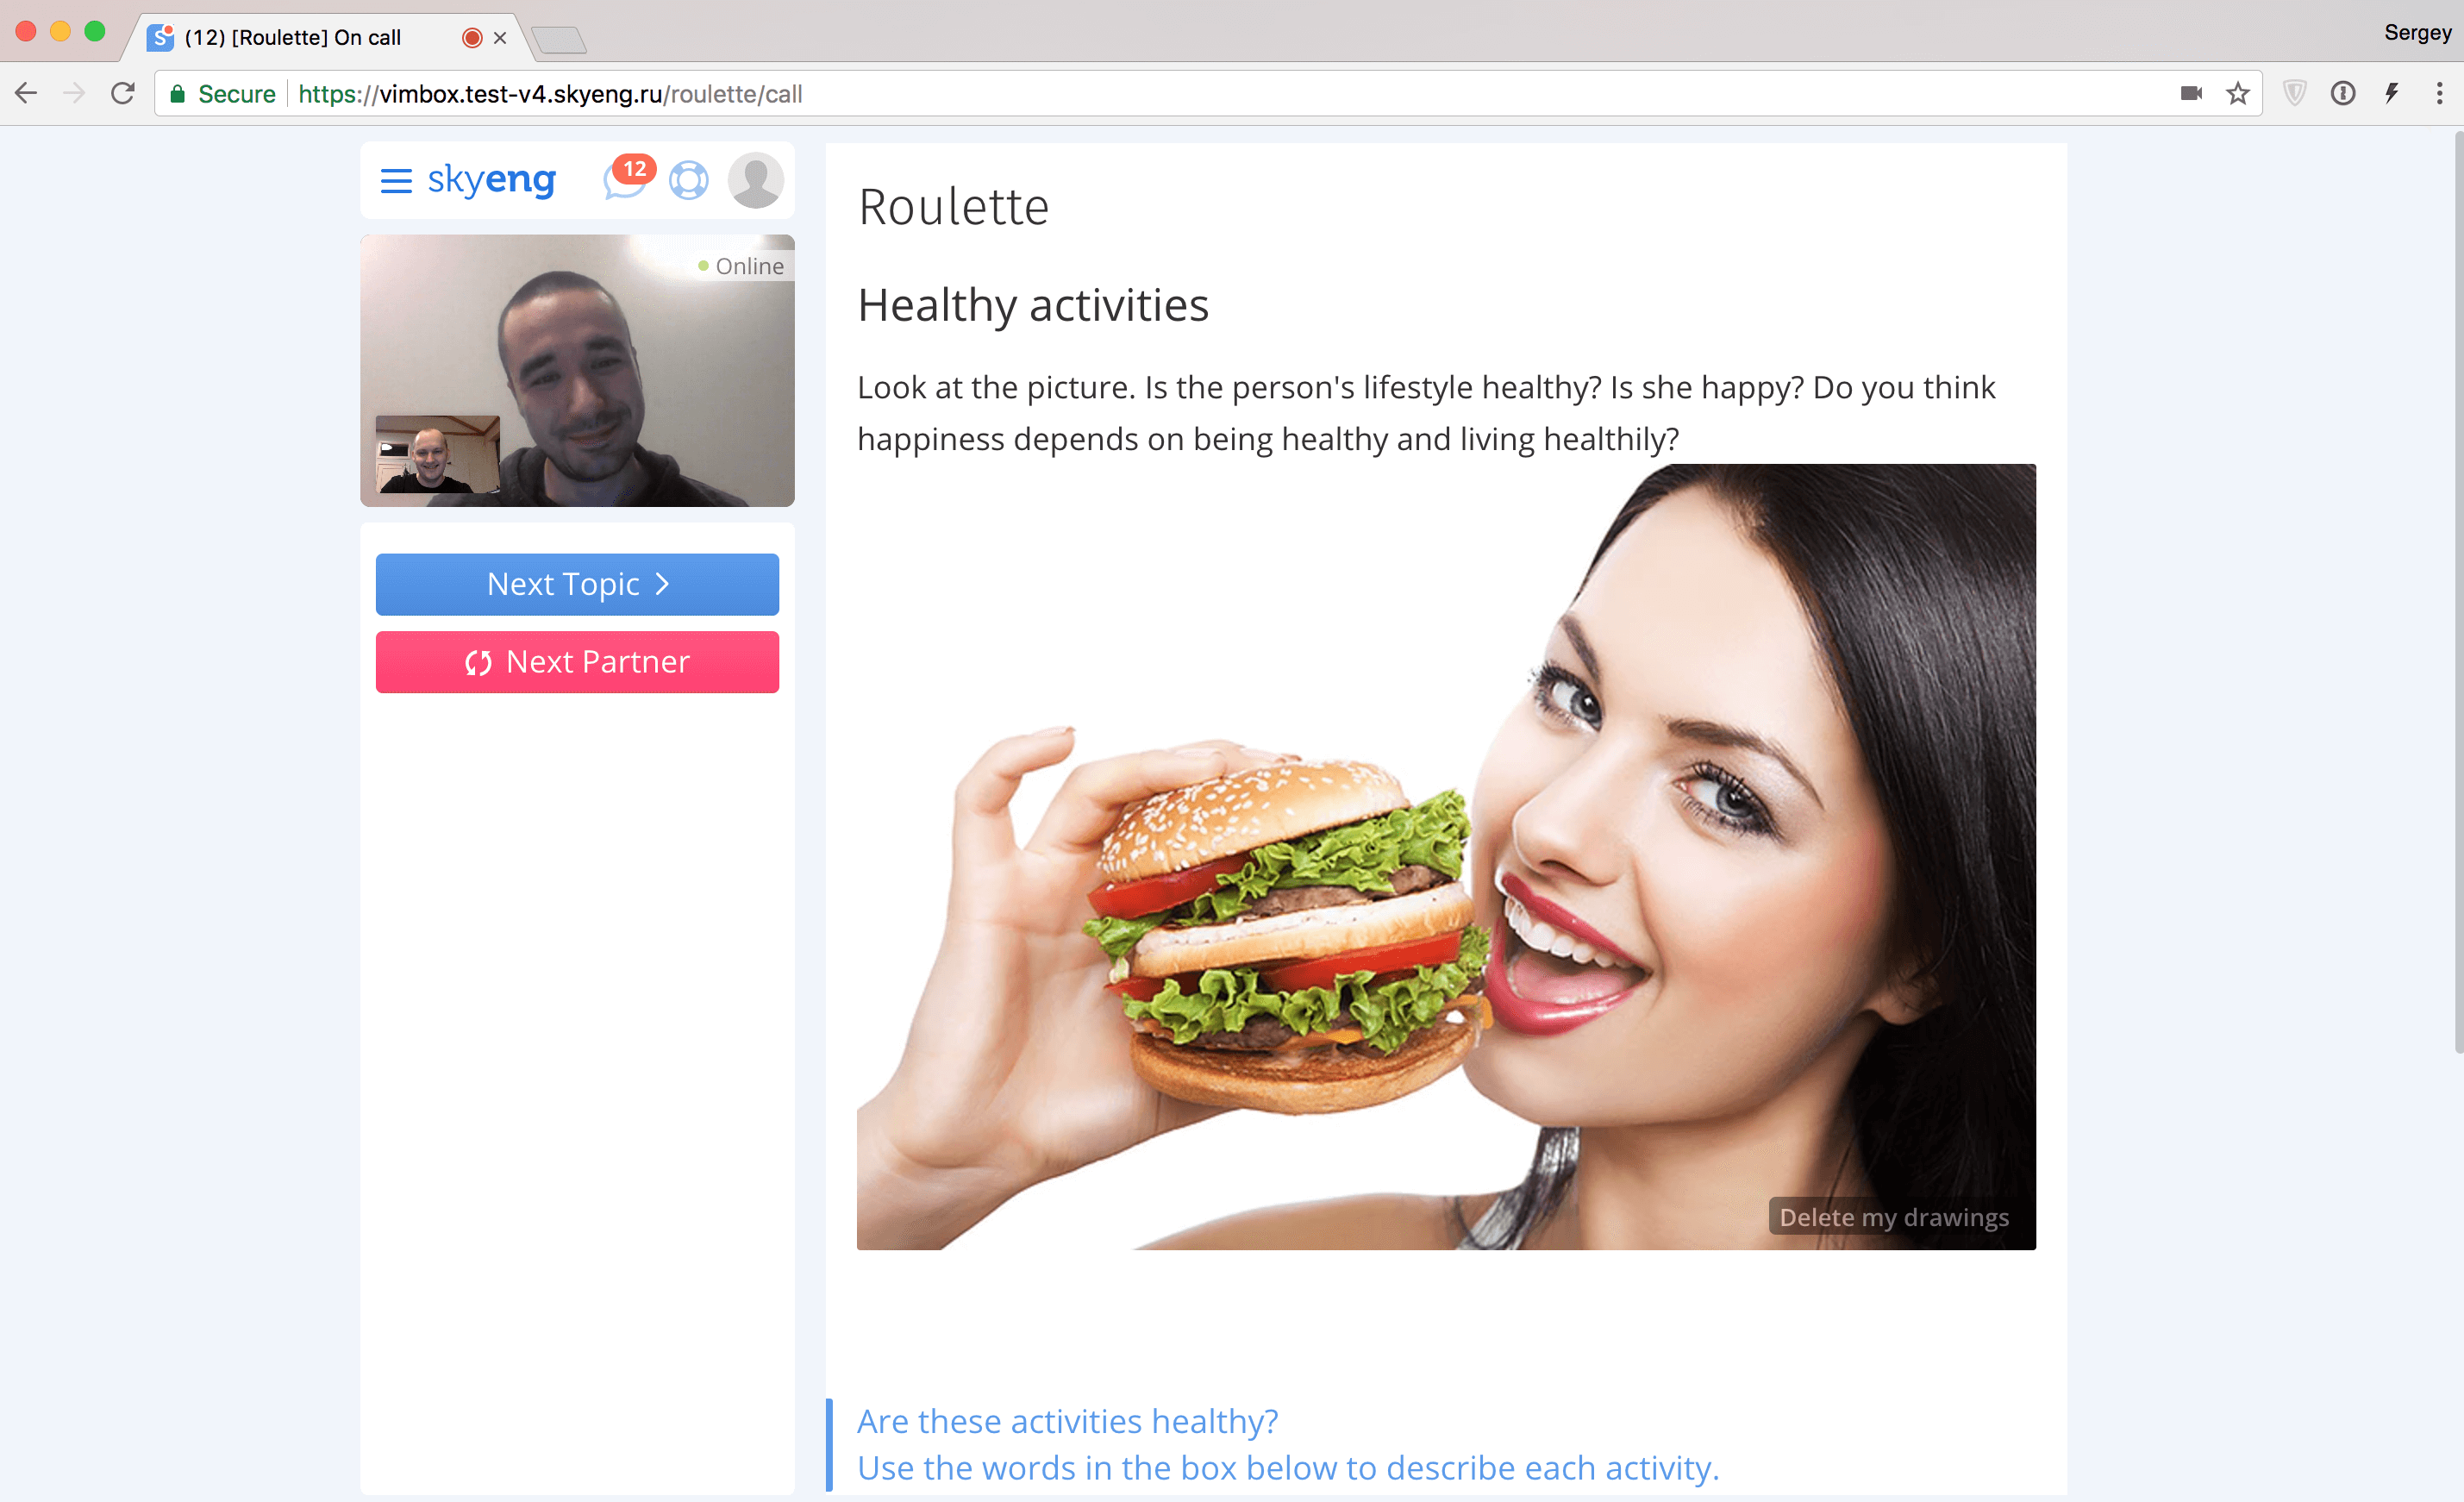Click the user profile avatar icon
Screen dimensions: 2464x1502
pos(752,178)
